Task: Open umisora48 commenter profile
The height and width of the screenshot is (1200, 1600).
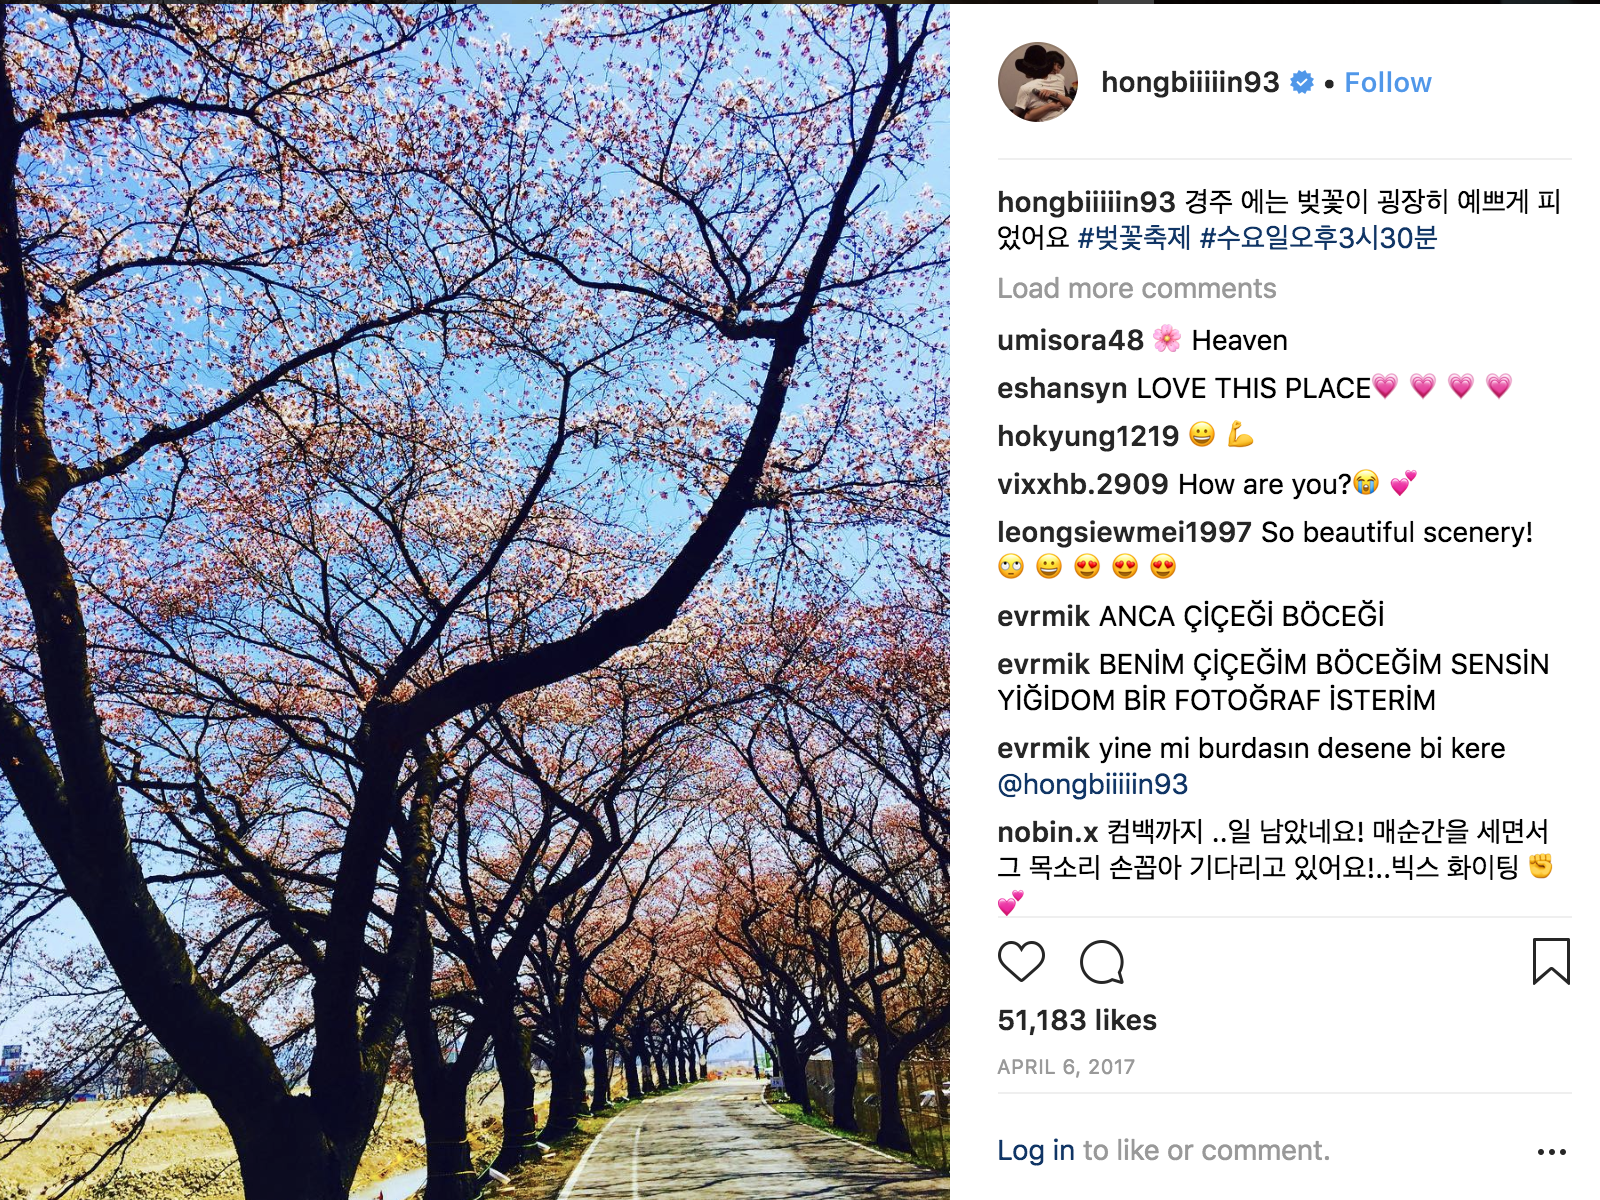Action: point(1070,340)
